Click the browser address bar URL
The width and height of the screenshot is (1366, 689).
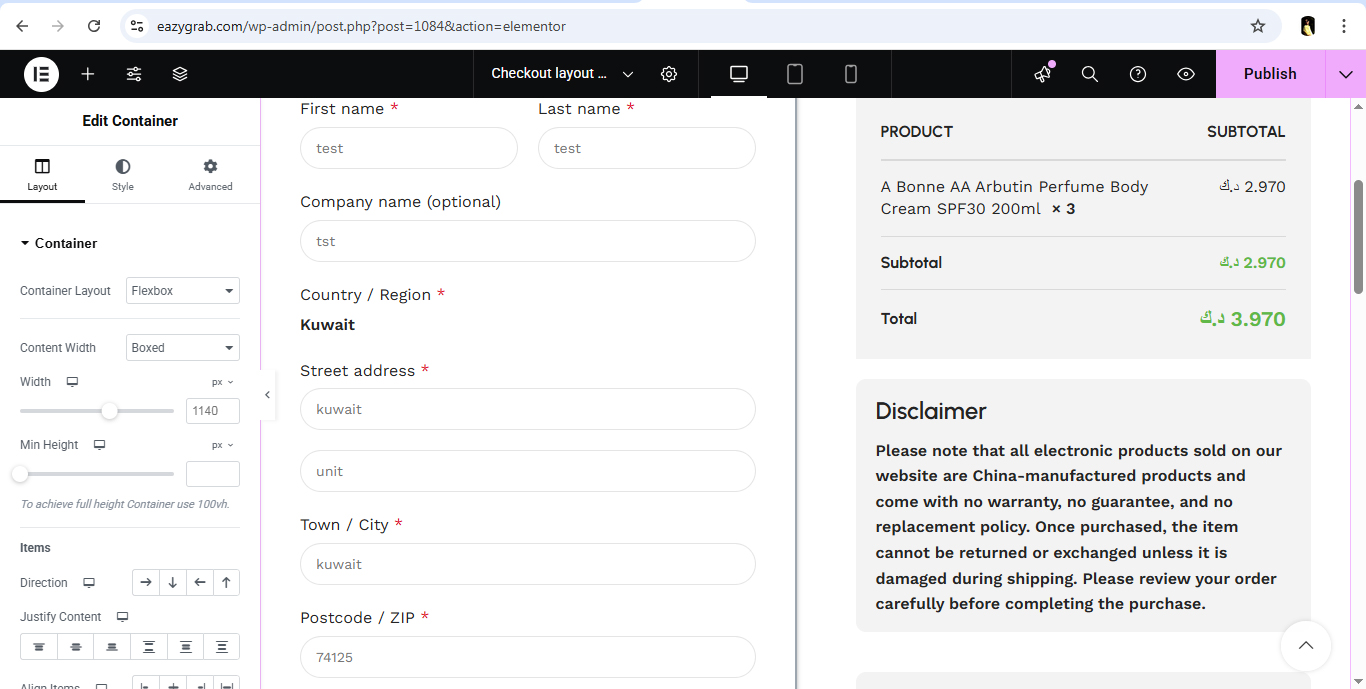[x=361, y=26]
